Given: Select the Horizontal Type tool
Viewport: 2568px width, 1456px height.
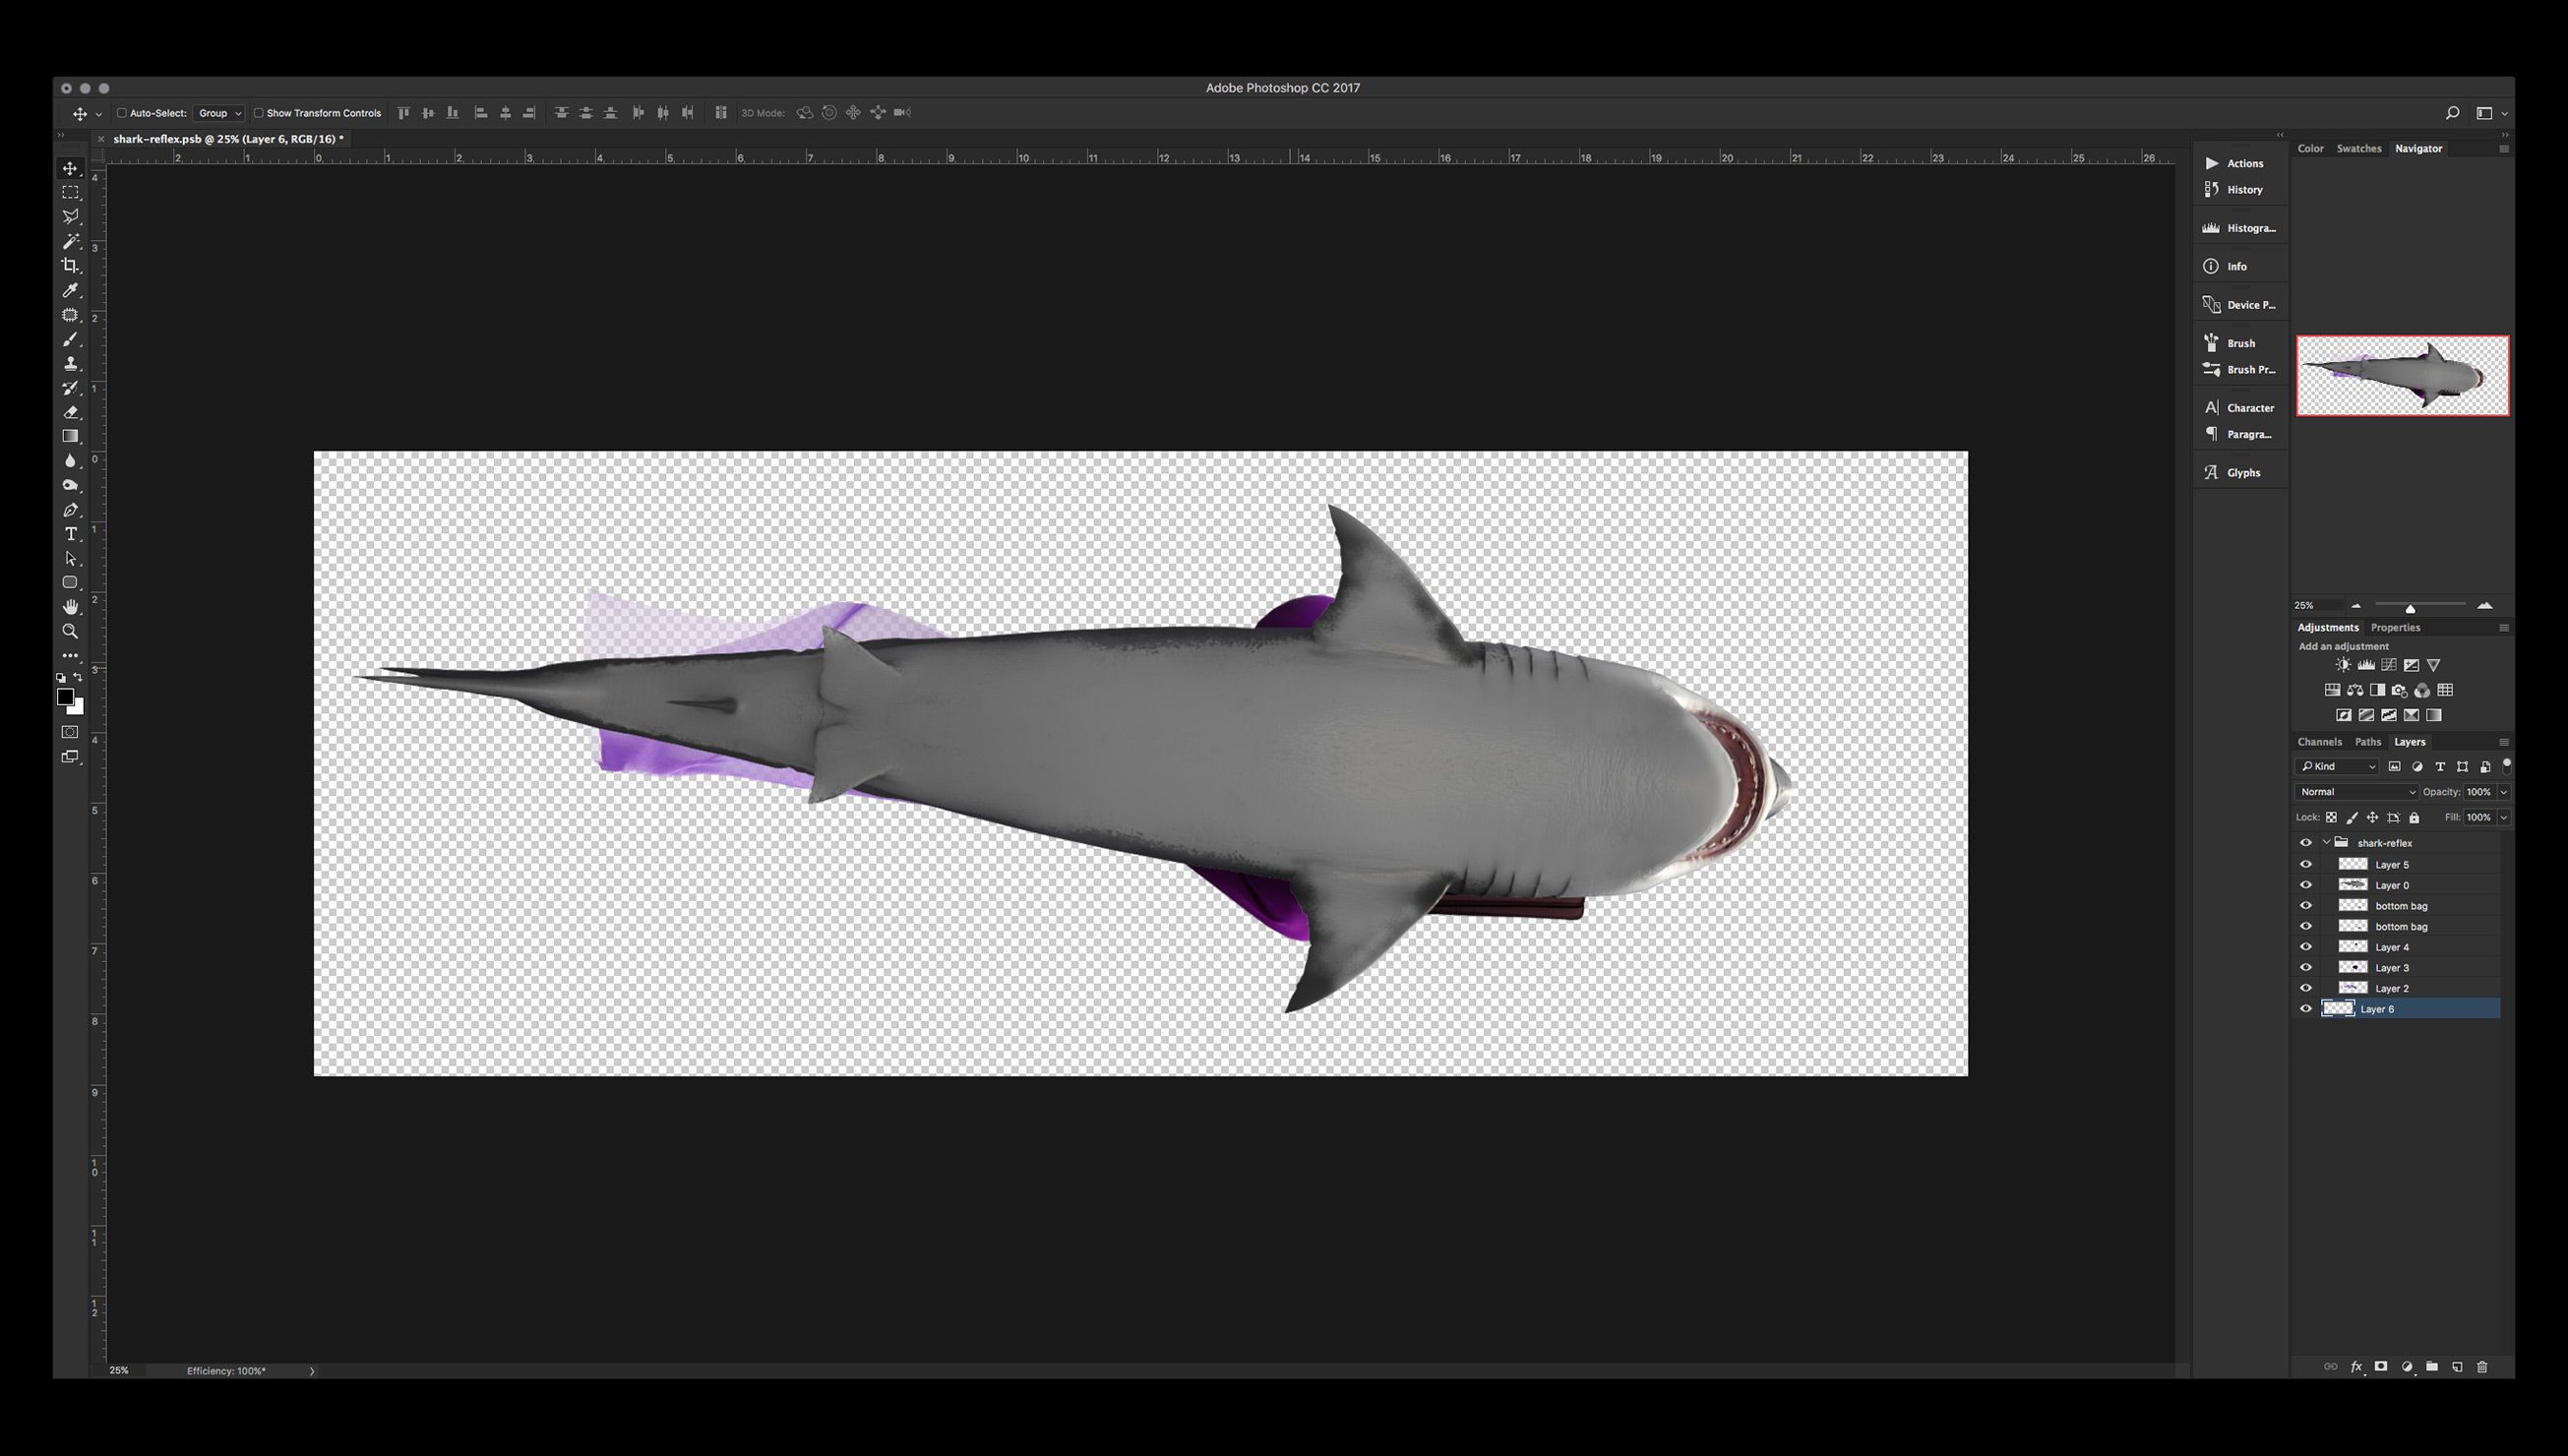Looking at the screenshot, I should pyautogui.click(x=70, y=534).
